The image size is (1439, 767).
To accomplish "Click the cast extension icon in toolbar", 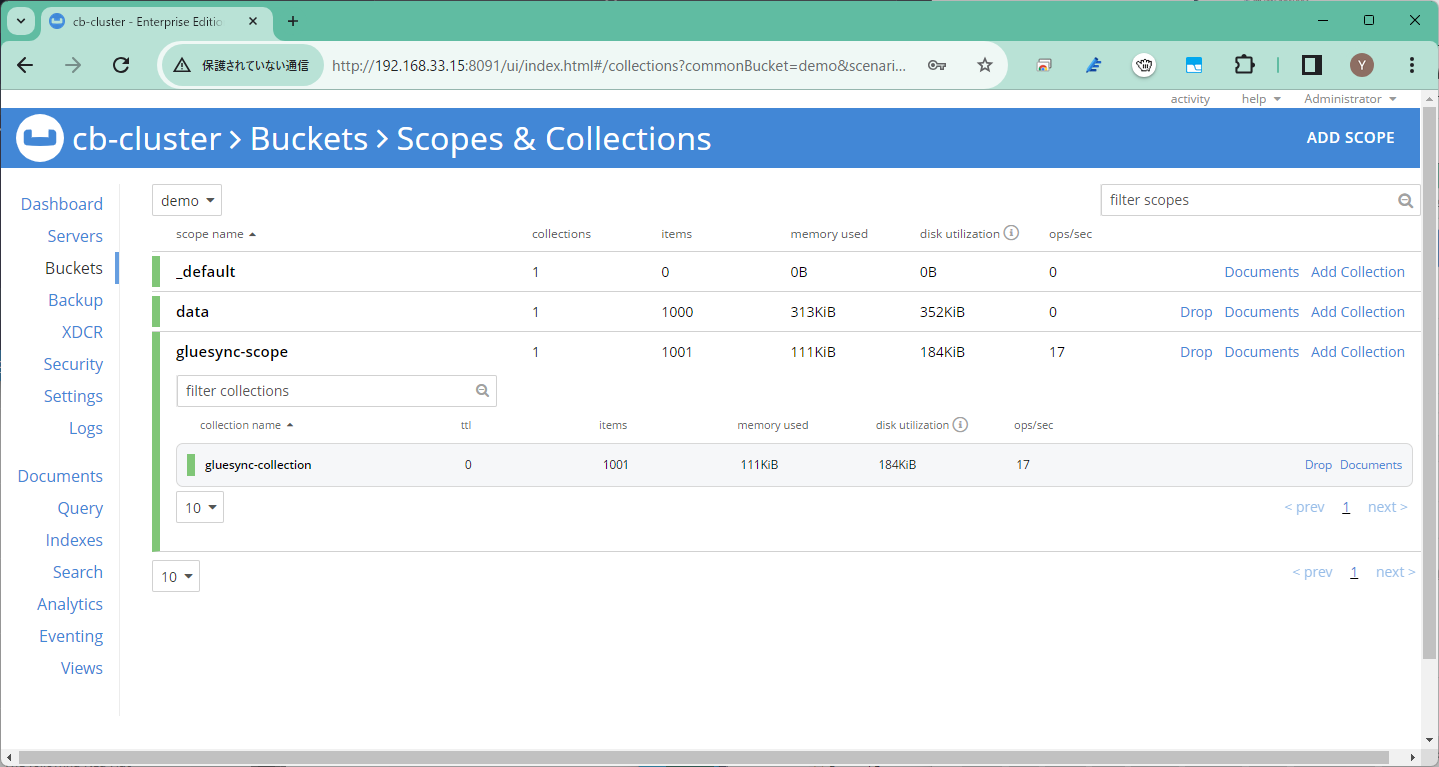I will (x=1044, y=65).
